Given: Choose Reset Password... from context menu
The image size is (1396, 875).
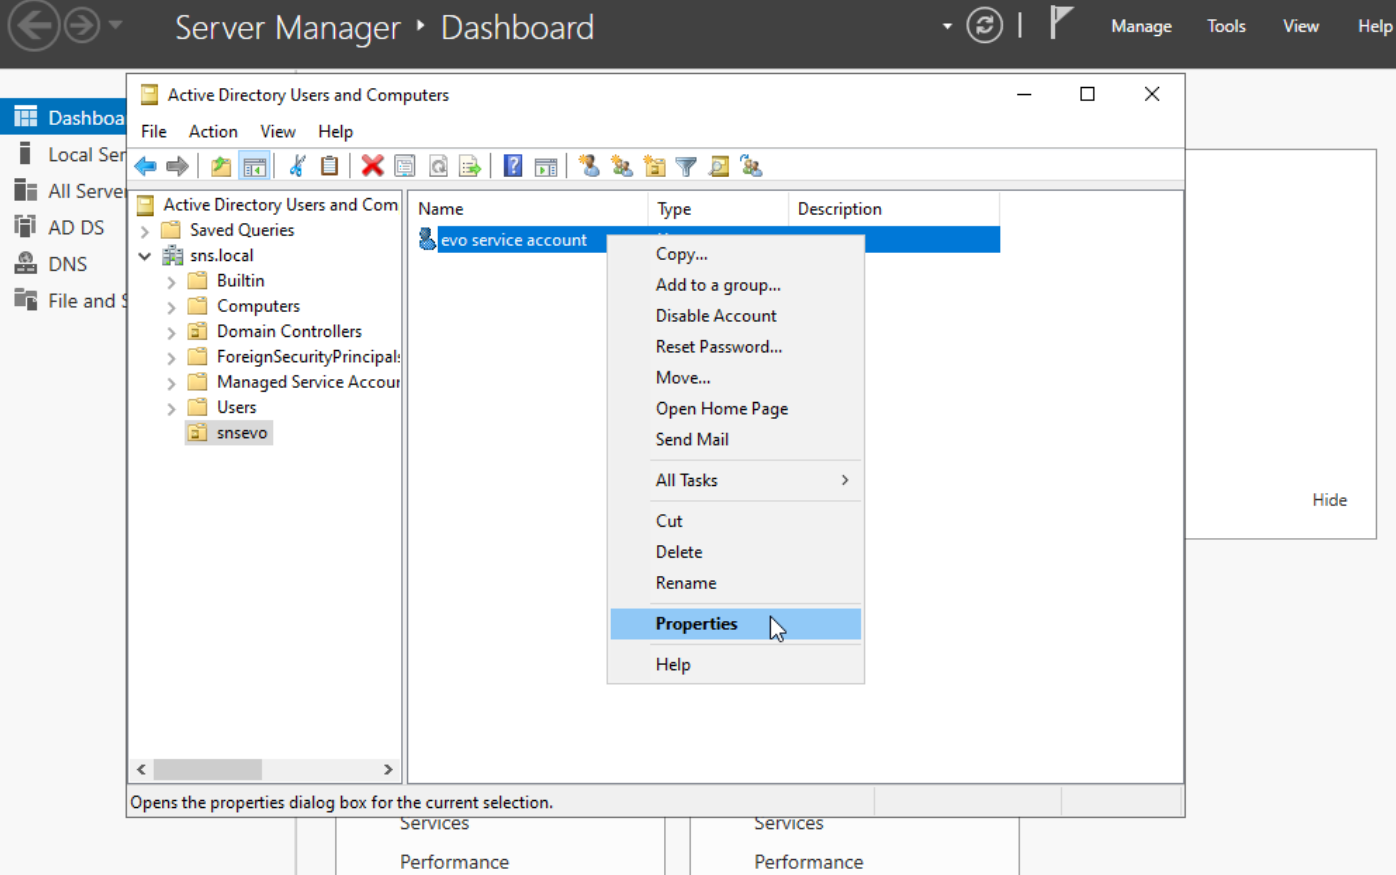Looking at the screenshot, I should point(735,346).
